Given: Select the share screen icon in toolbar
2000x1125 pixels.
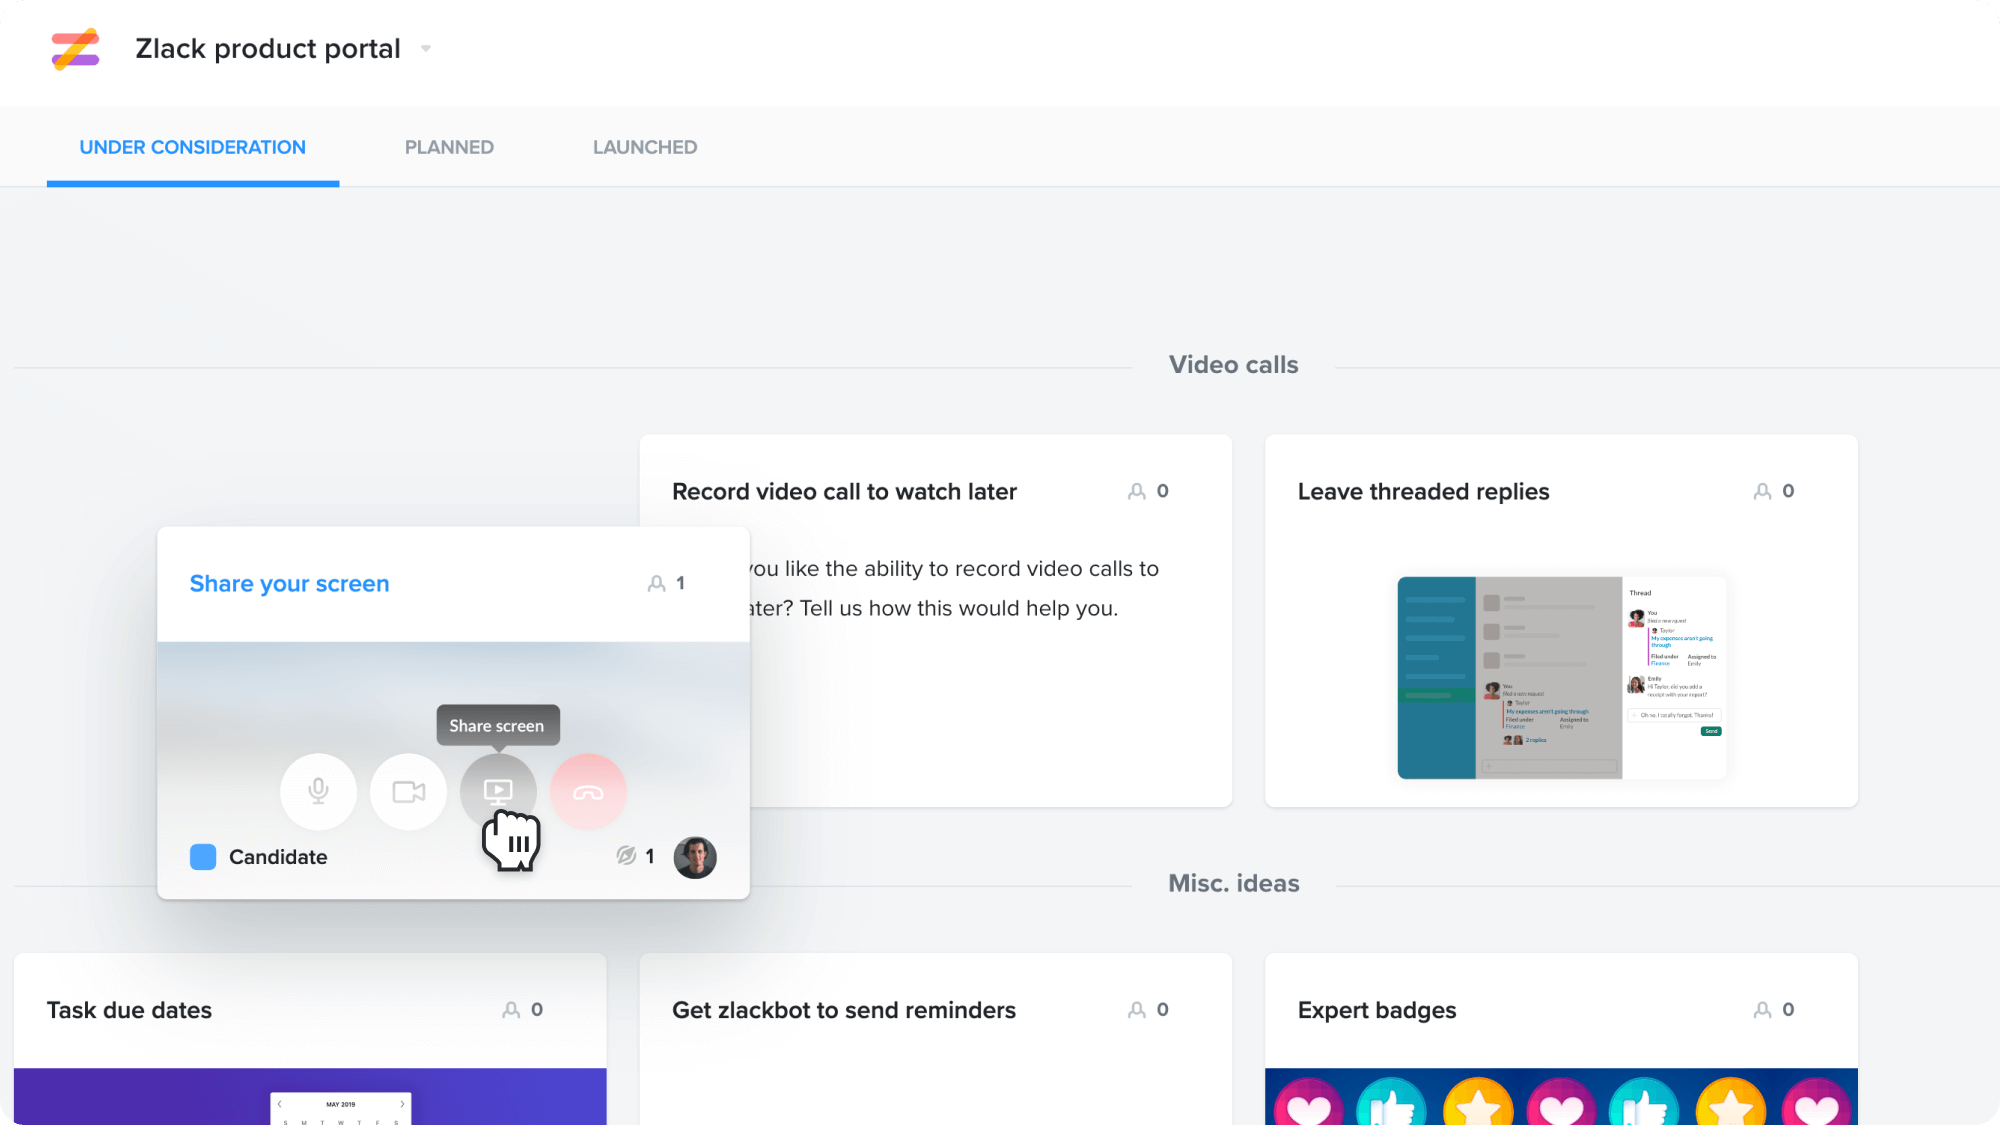Looking at the screenshot, I should point(497,790).
